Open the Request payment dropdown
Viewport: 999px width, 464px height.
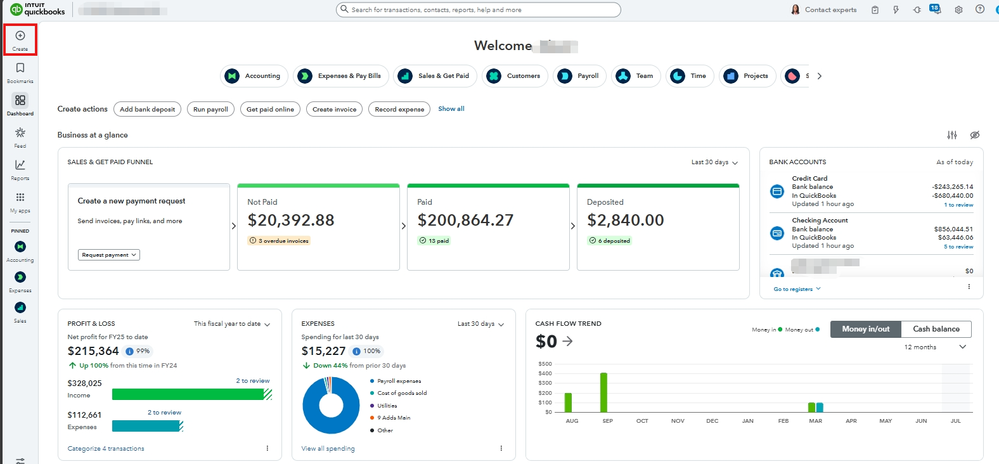[109, 255]
